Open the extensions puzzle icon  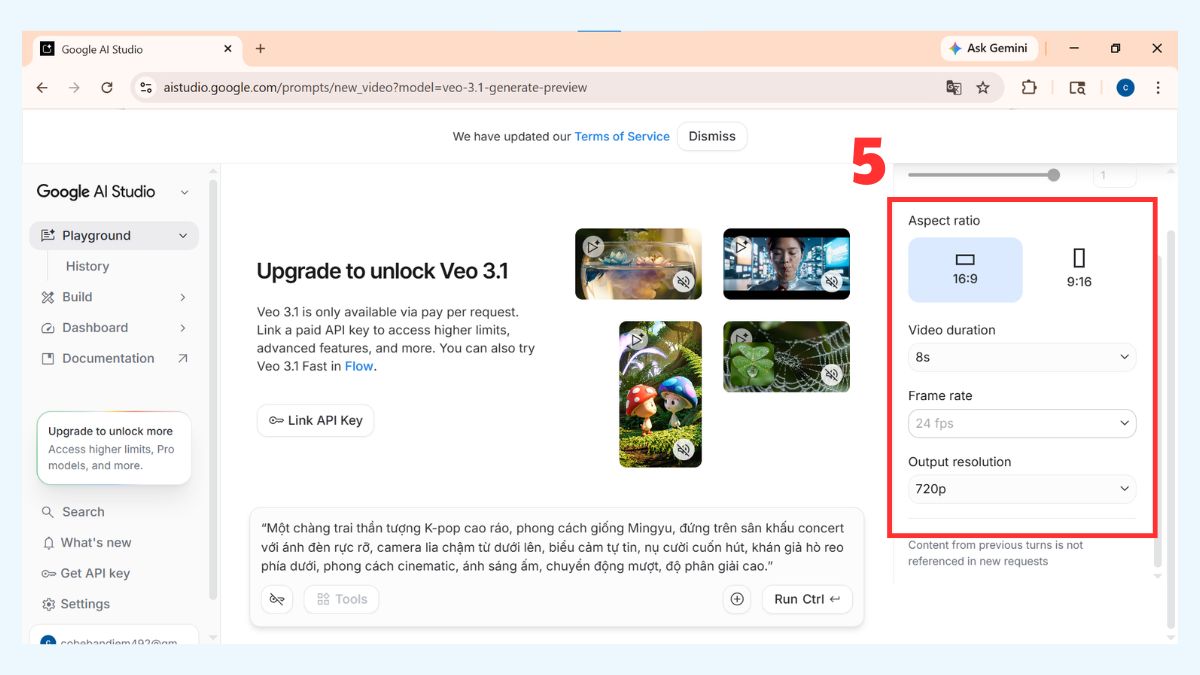point(1029,88)
